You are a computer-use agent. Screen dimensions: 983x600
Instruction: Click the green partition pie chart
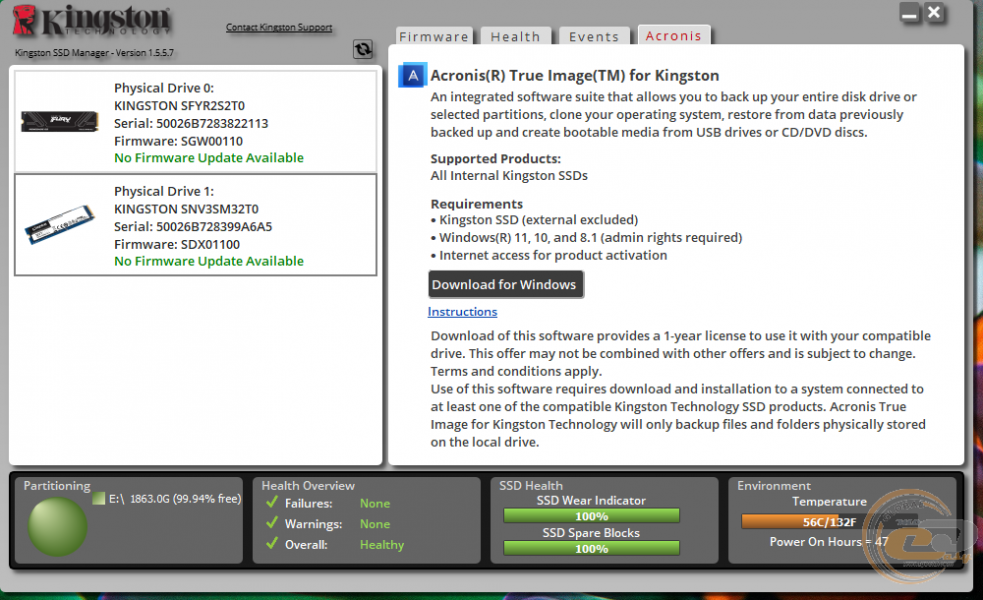point(57,526)
